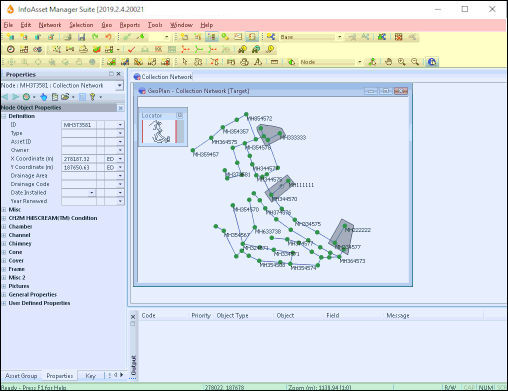This screenshot has width=508, height=391.
Task: Click the X Coordinate value field
Action: pyautogui.click(x=79, y=159)
